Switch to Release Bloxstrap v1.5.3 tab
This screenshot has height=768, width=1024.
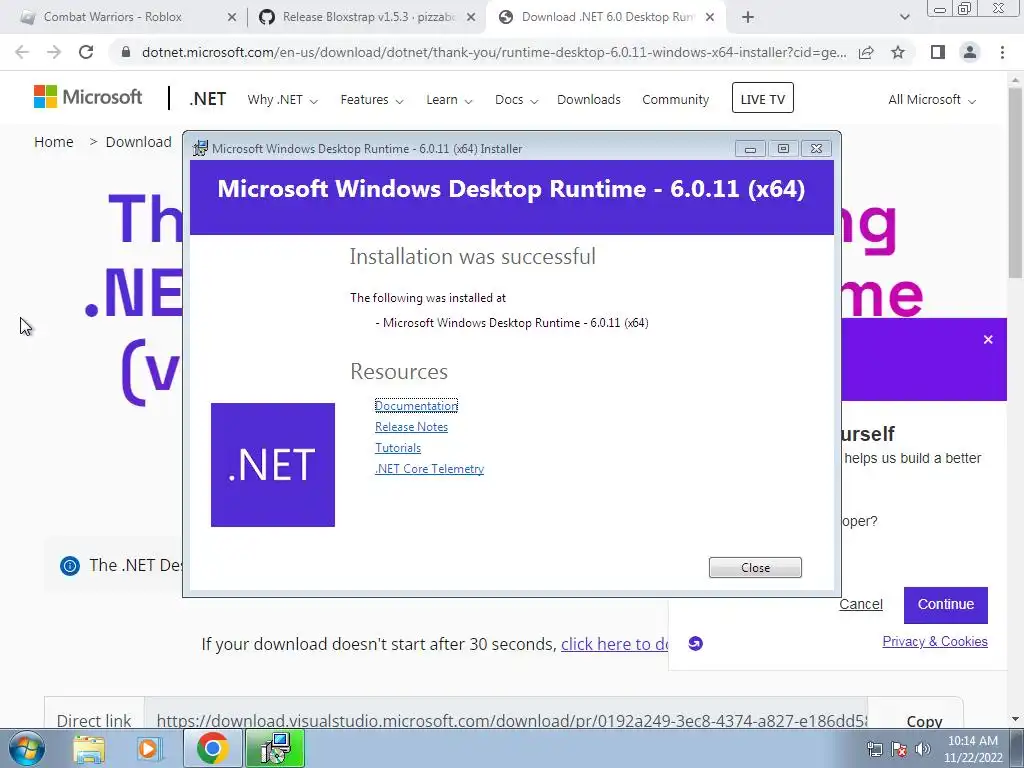click(x=368, y=17)
